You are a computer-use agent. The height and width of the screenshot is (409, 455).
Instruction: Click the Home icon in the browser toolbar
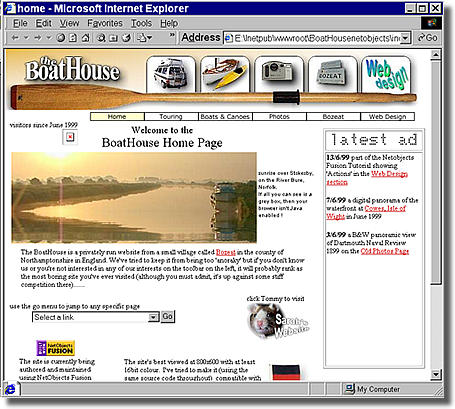click(x=86, y=38)
